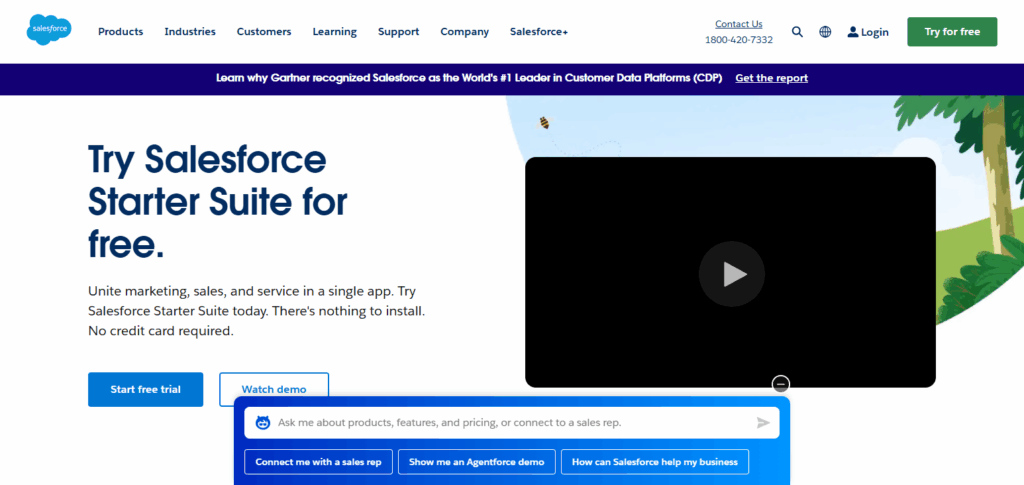Select How can Salesforce help my business
1024x485 pixels.
tap(655, 462)
